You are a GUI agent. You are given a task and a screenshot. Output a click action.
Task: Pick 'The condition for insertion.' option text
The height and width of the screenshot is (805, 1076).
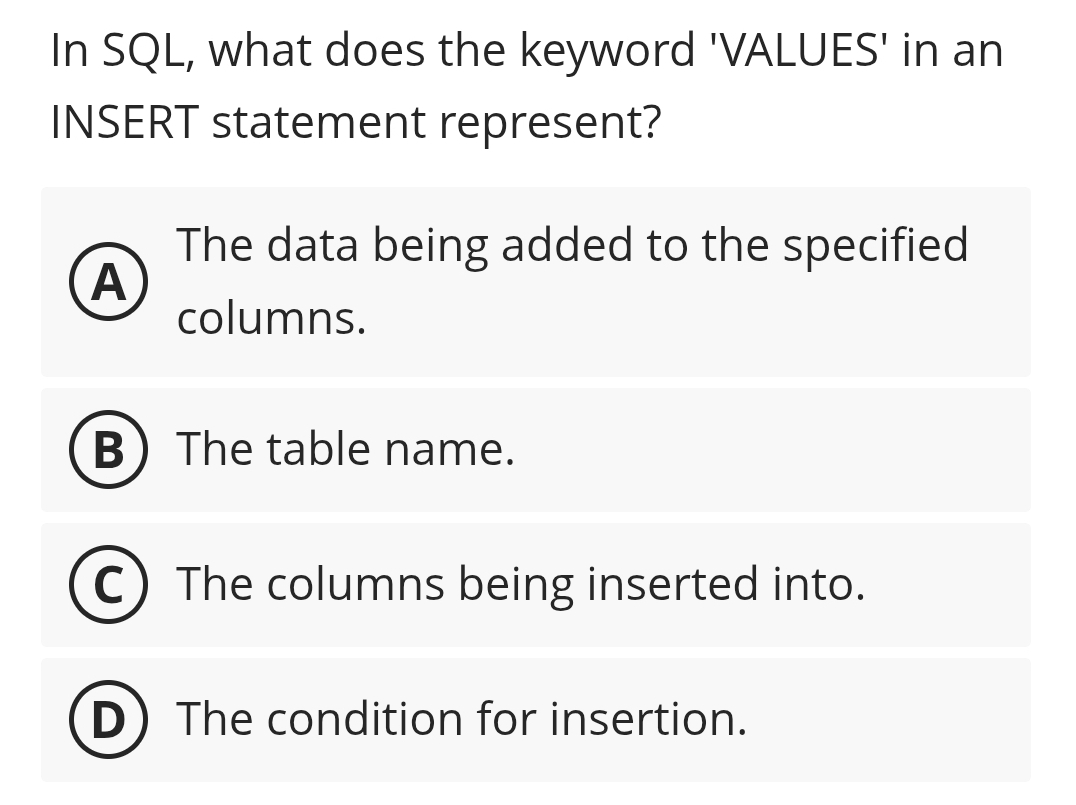pos(461,720)
